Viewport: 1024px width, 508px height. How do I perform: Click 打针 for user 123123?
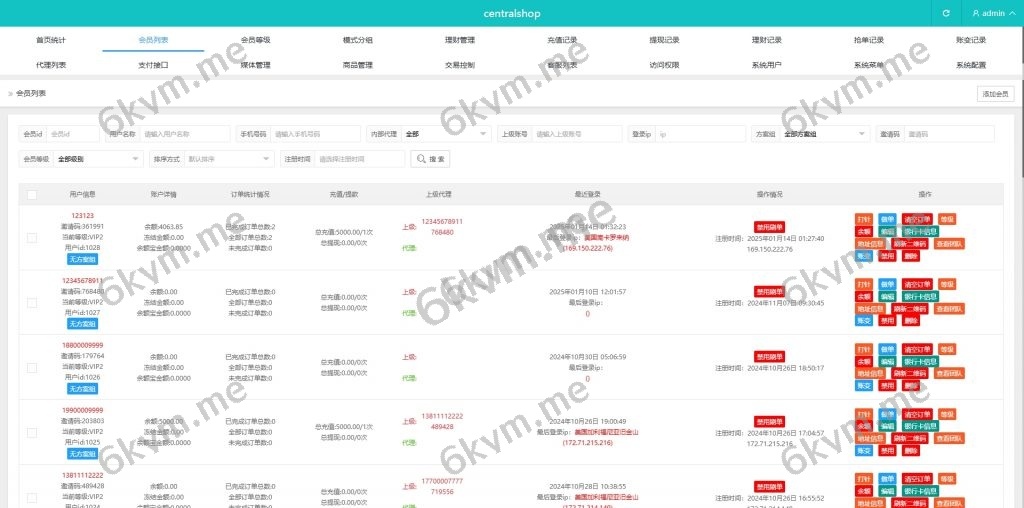tap(864, 219)
